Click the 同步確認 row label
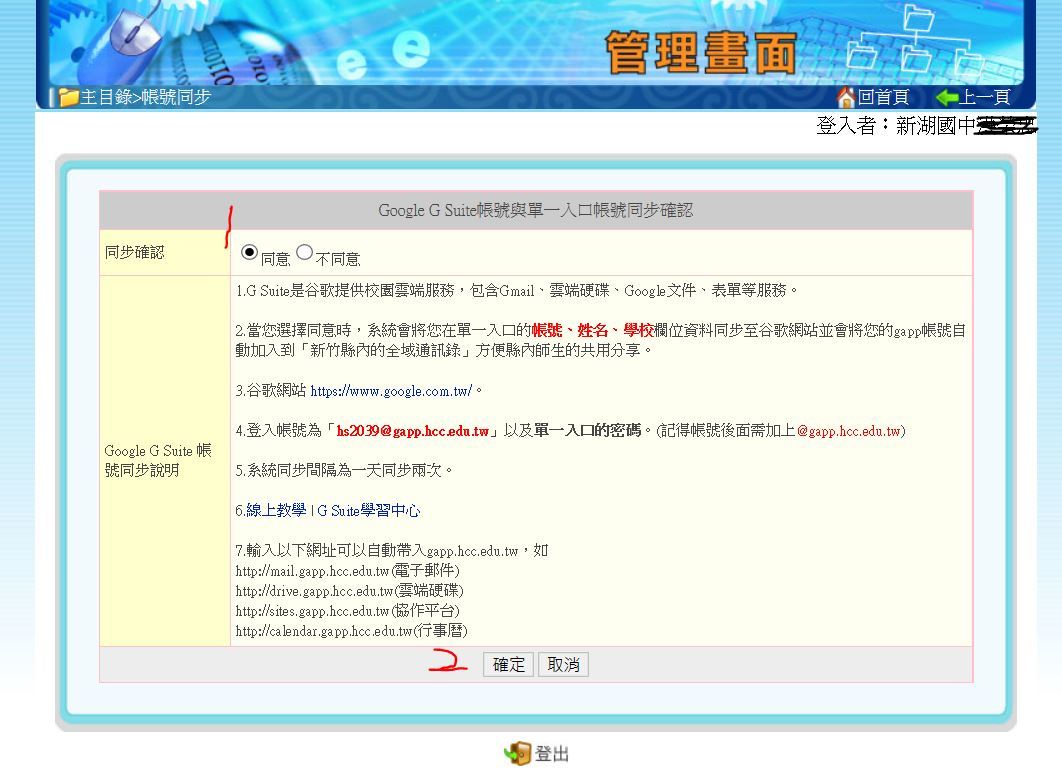This screenshot has height=781, width=1062. [134, 253]
